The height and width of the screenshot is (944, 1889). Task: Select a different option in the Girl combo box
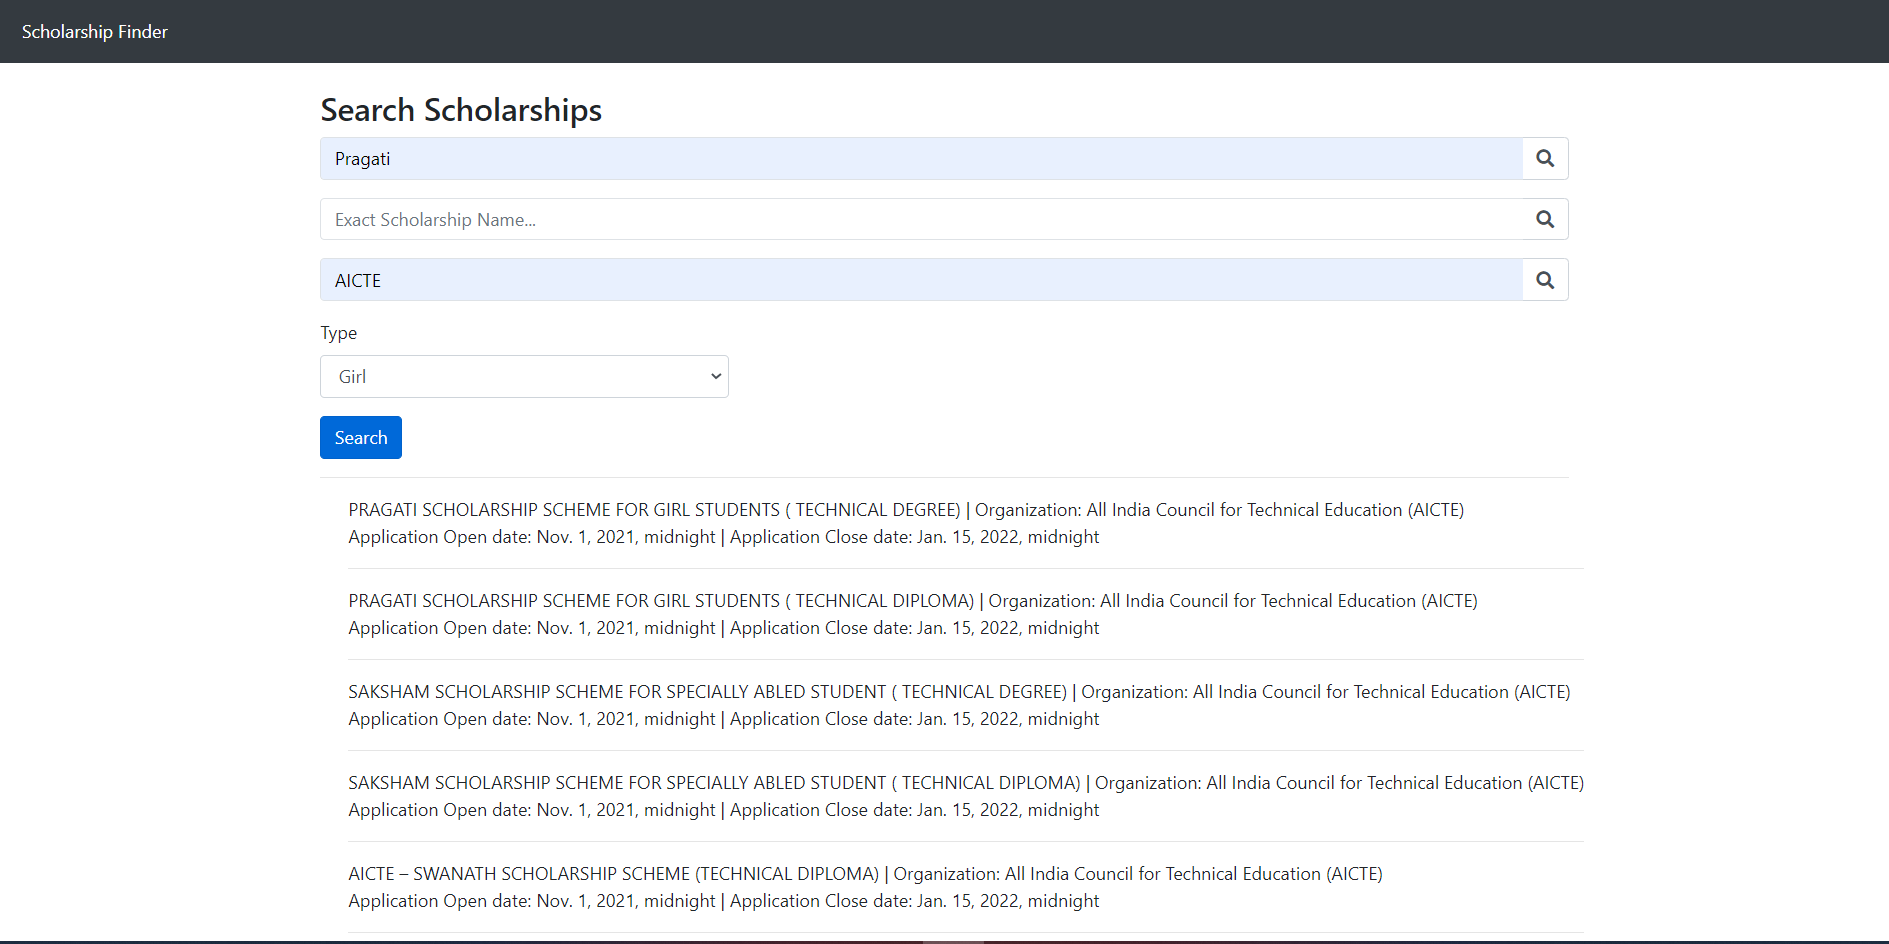(x=524, y=376)
